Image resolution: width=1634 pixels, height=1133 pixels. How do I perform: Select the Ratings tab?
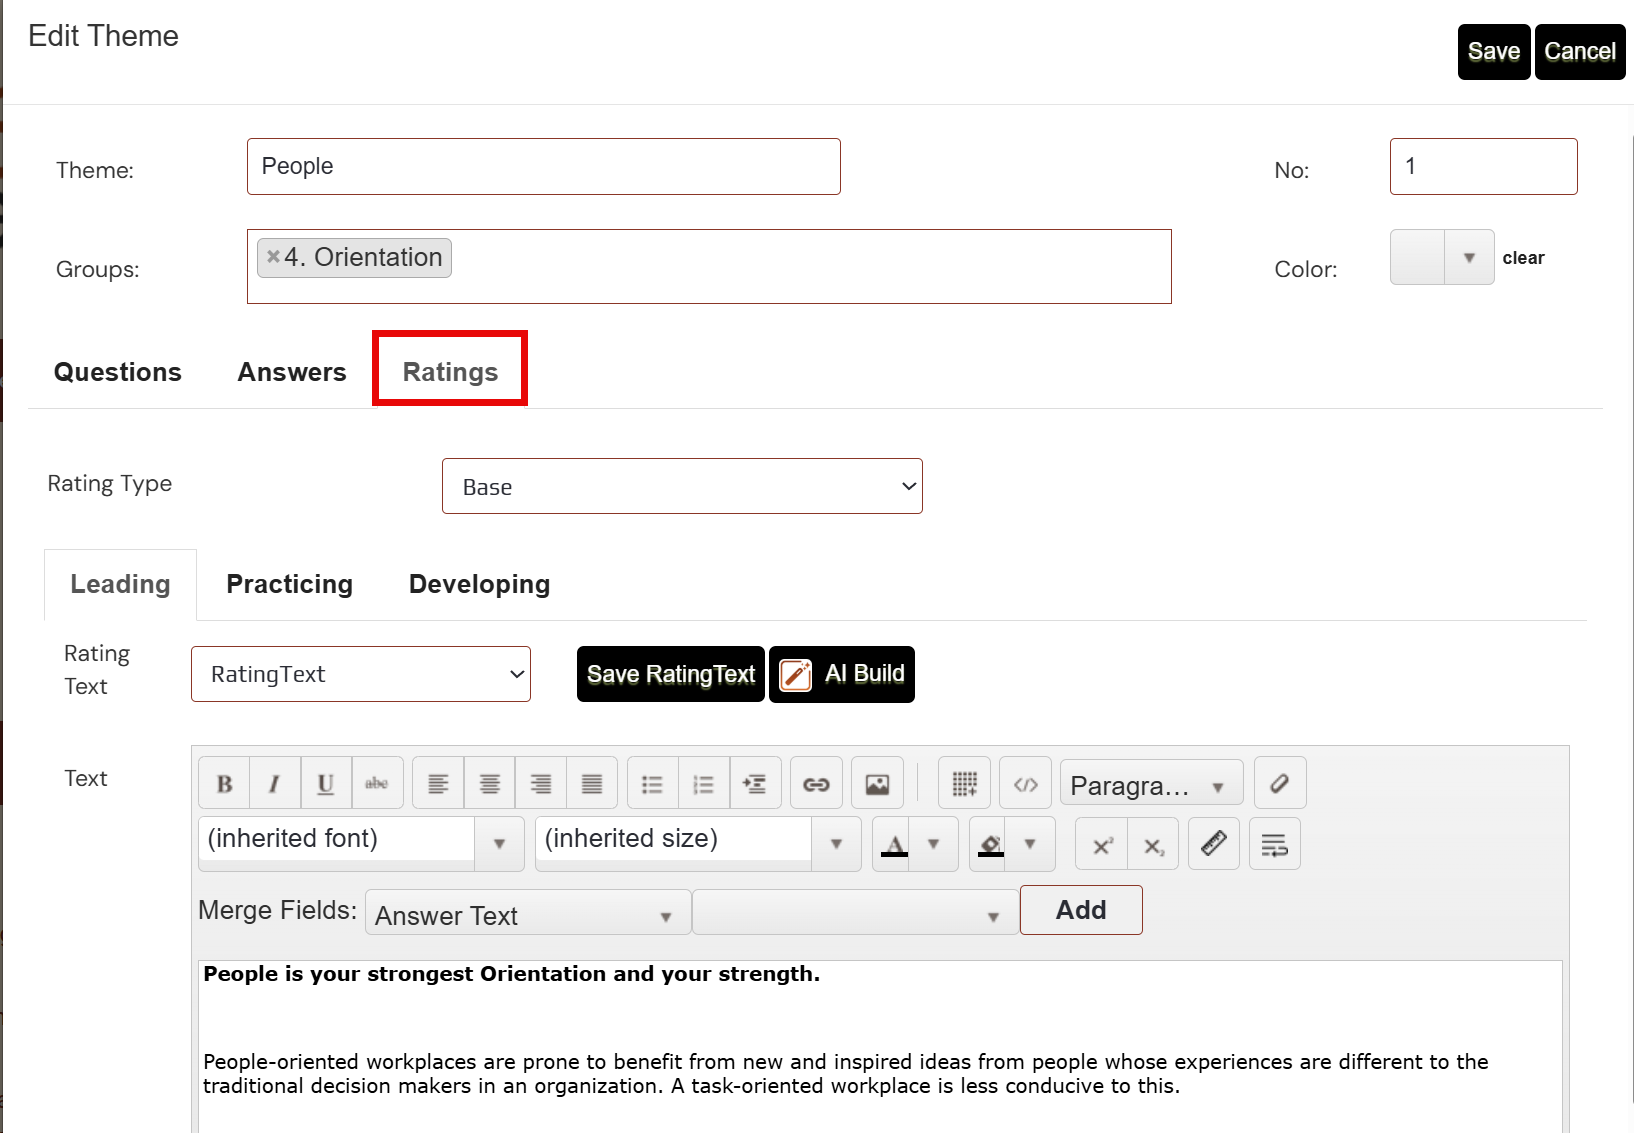click(x=450, y=372)
